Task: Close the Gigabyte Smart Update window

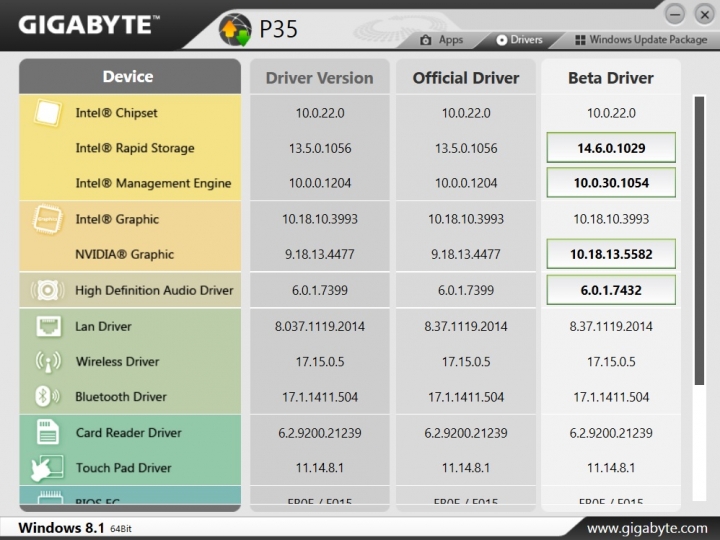Action: 704,15
